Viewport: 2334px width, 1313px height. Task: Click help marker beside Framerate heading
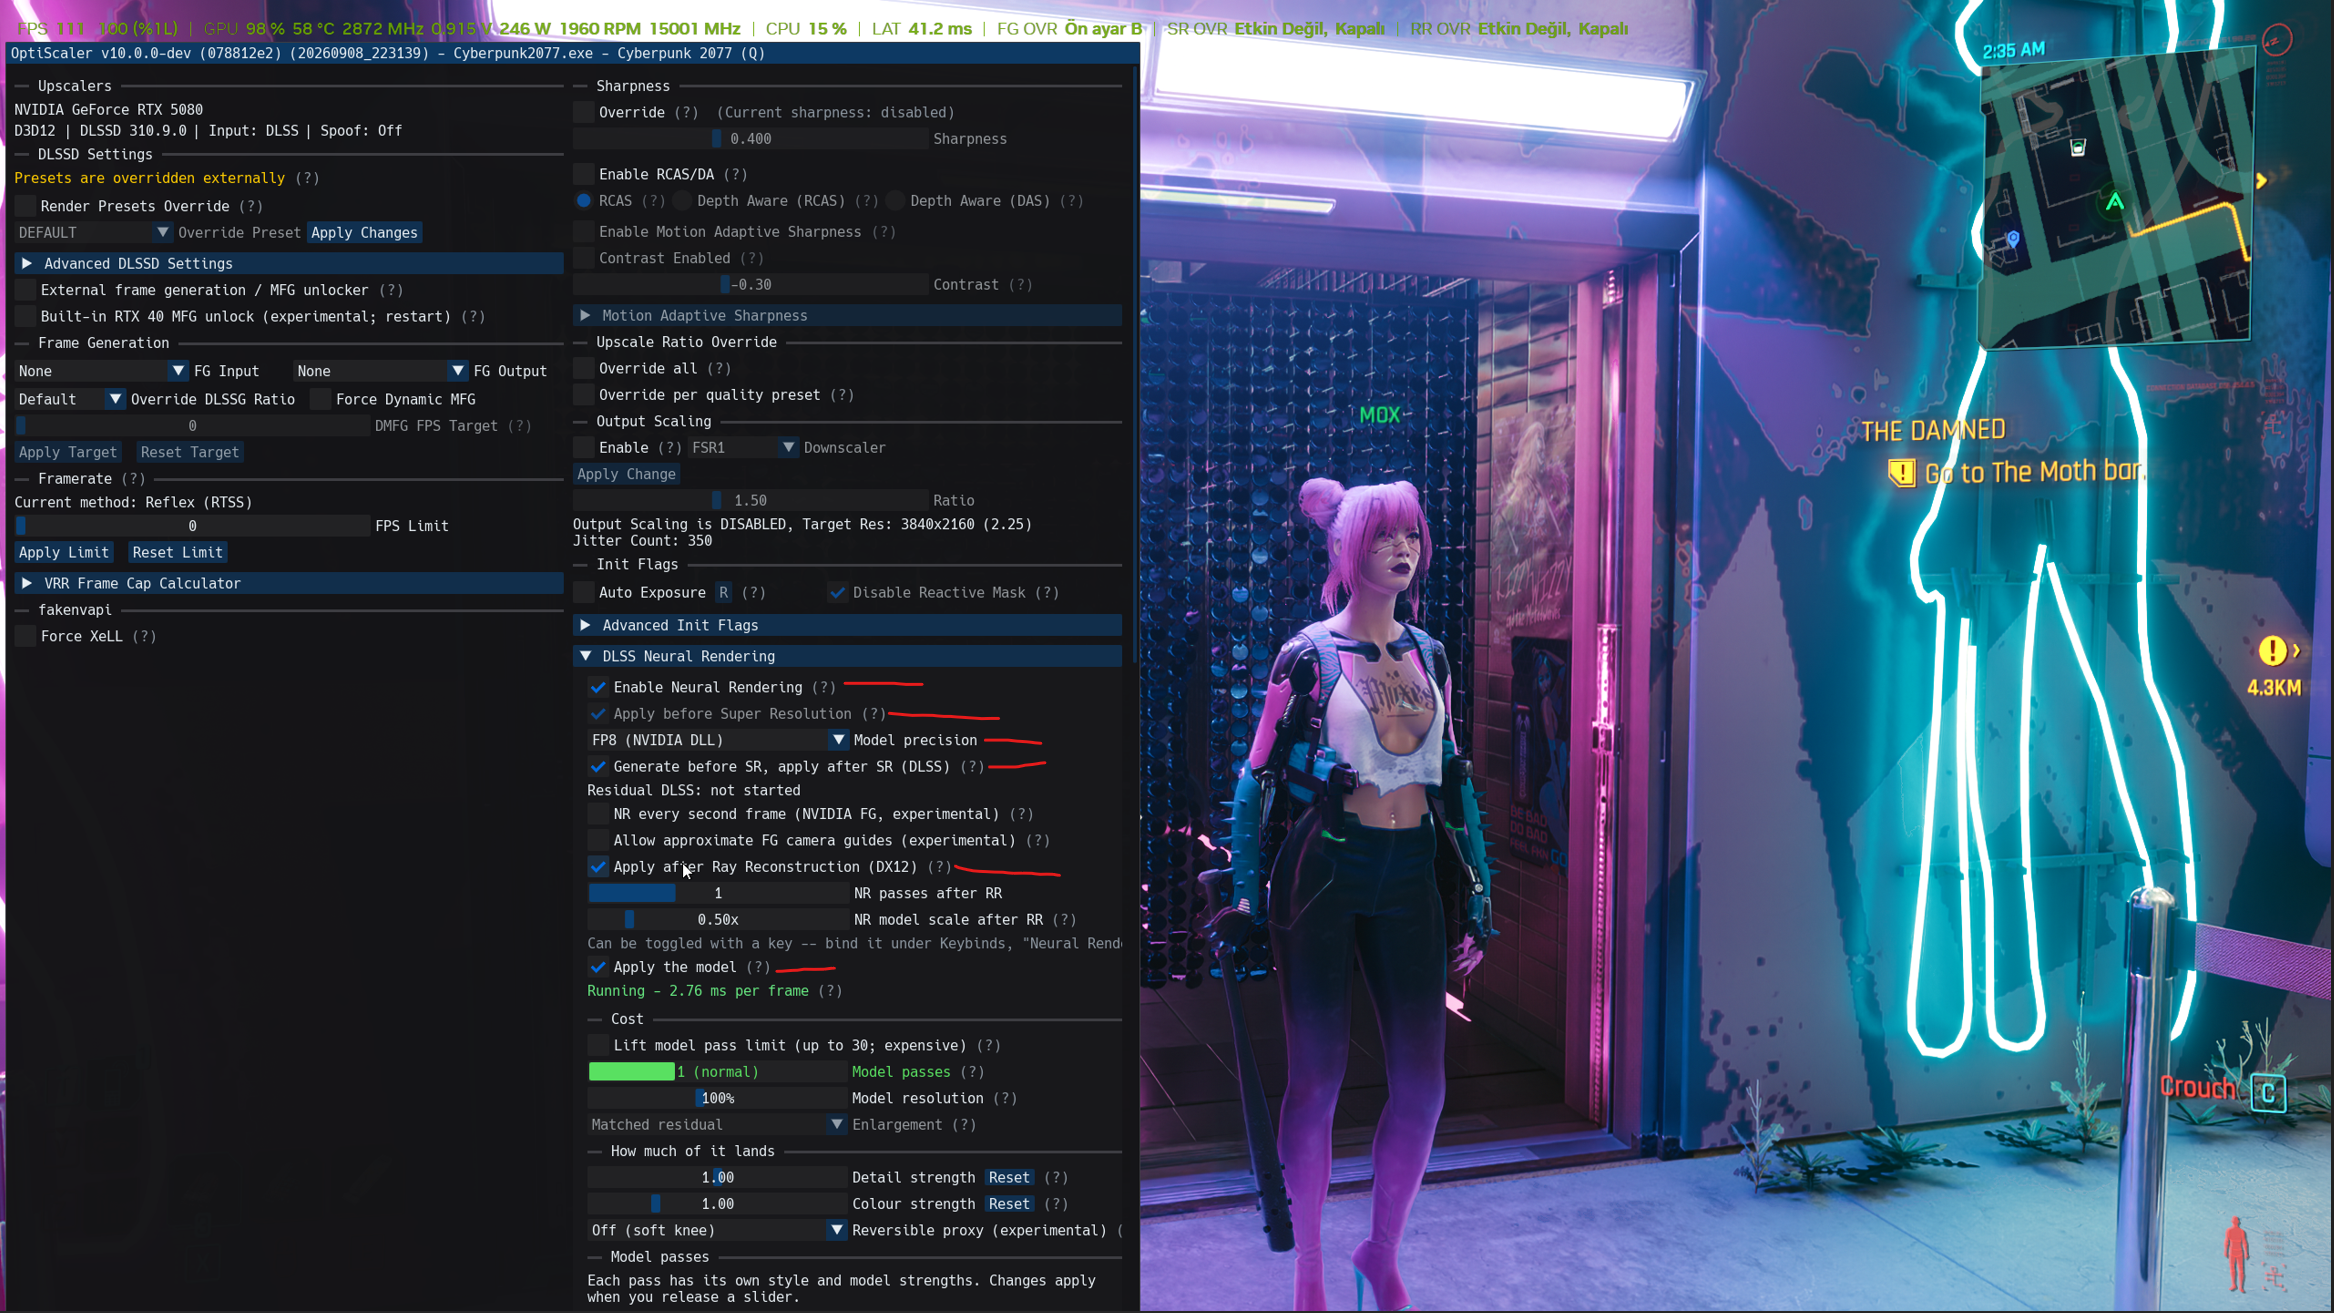click(x=133, y=479)
